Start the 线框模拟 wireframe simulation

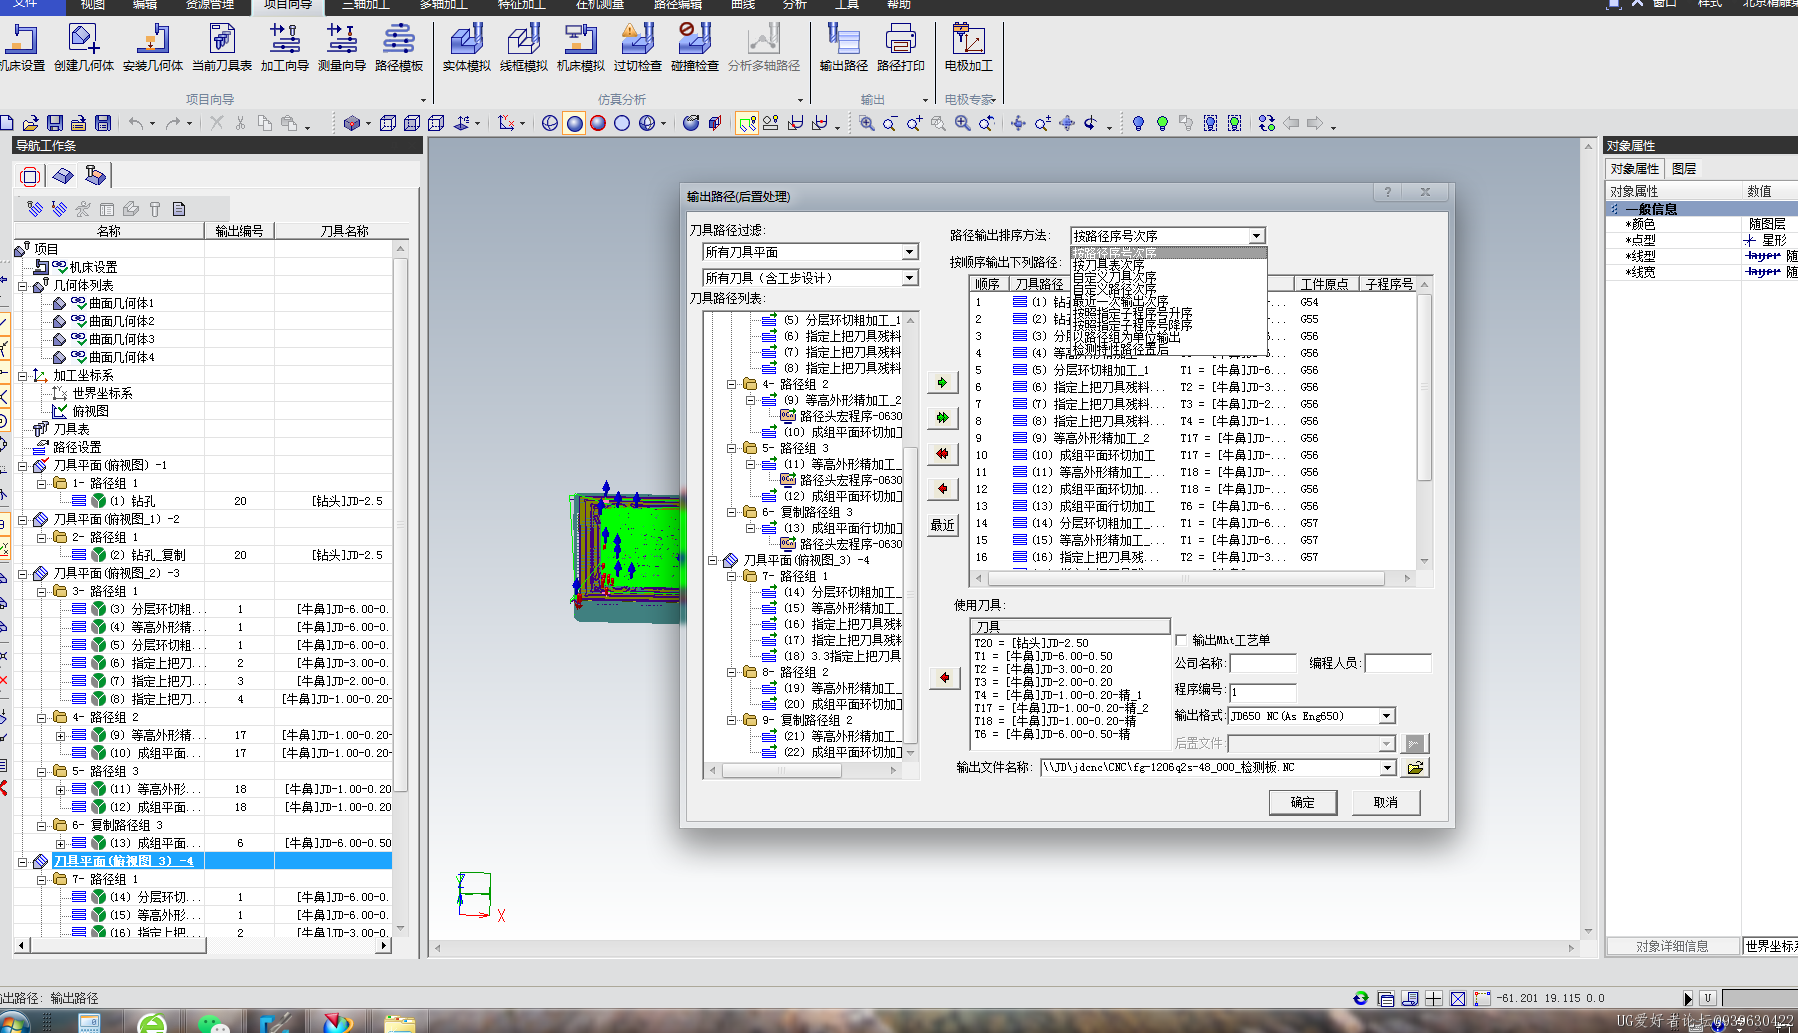[x=524, y=48]
